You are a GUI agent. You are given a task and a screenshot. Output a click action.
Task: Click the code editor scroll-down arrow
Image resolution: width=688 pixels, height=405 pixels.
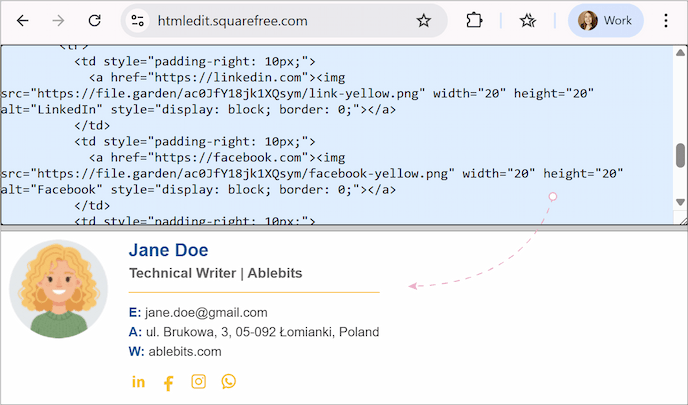coord(680,202)
